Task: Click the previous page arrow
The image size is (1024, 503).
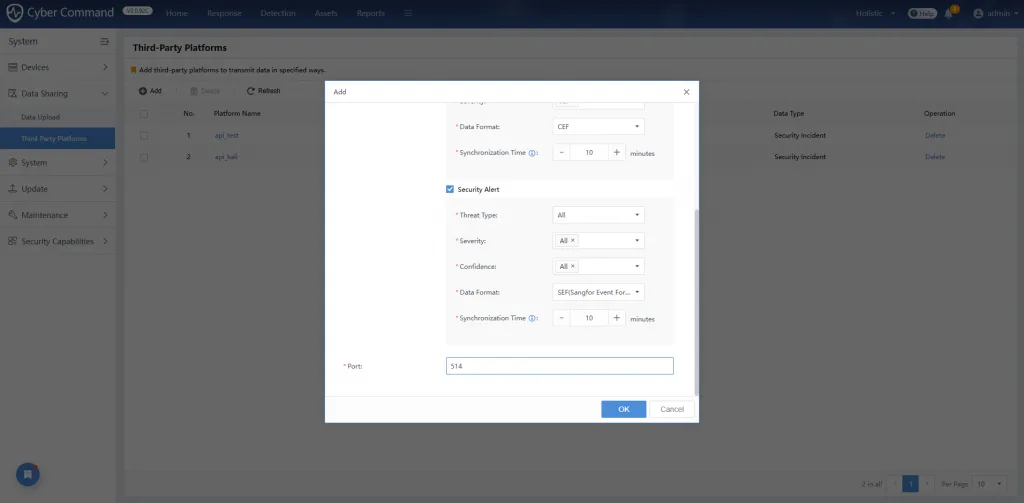Action: pos(894,483)
